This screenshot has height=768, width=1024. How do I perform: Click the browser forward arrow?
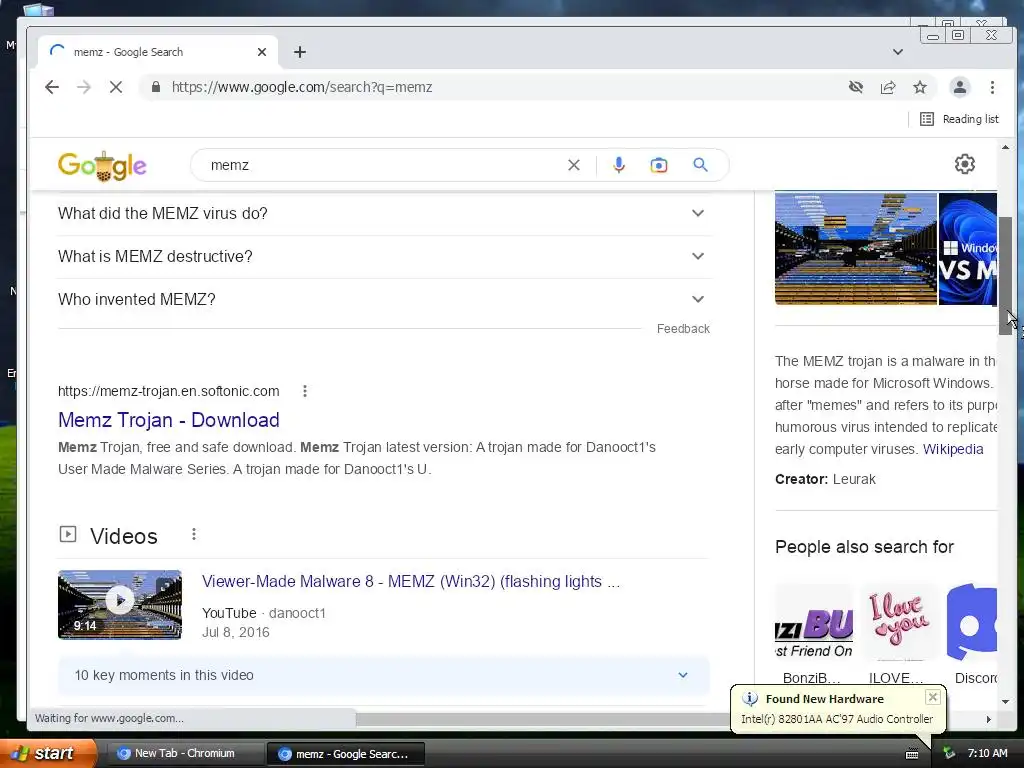point(84,87)
